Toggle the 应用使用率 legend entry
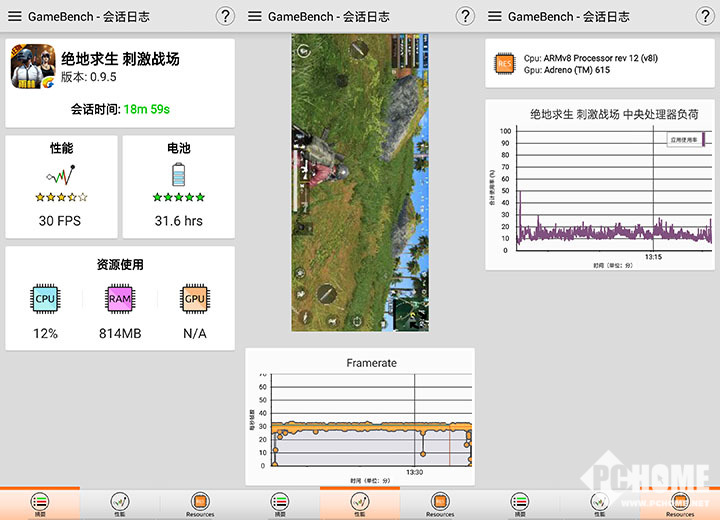 tap(686, 140)
